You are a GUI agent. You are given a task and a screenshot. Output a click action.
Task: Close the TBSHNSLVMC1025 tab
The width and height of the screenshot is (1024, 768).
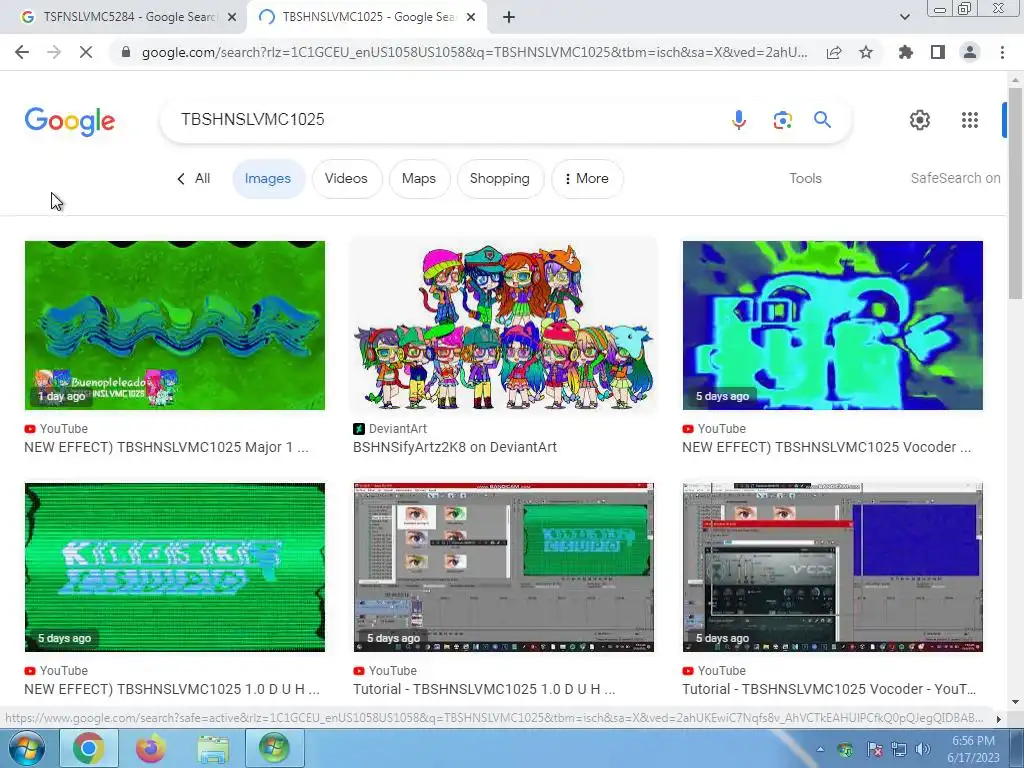click(x=471, y=17)
